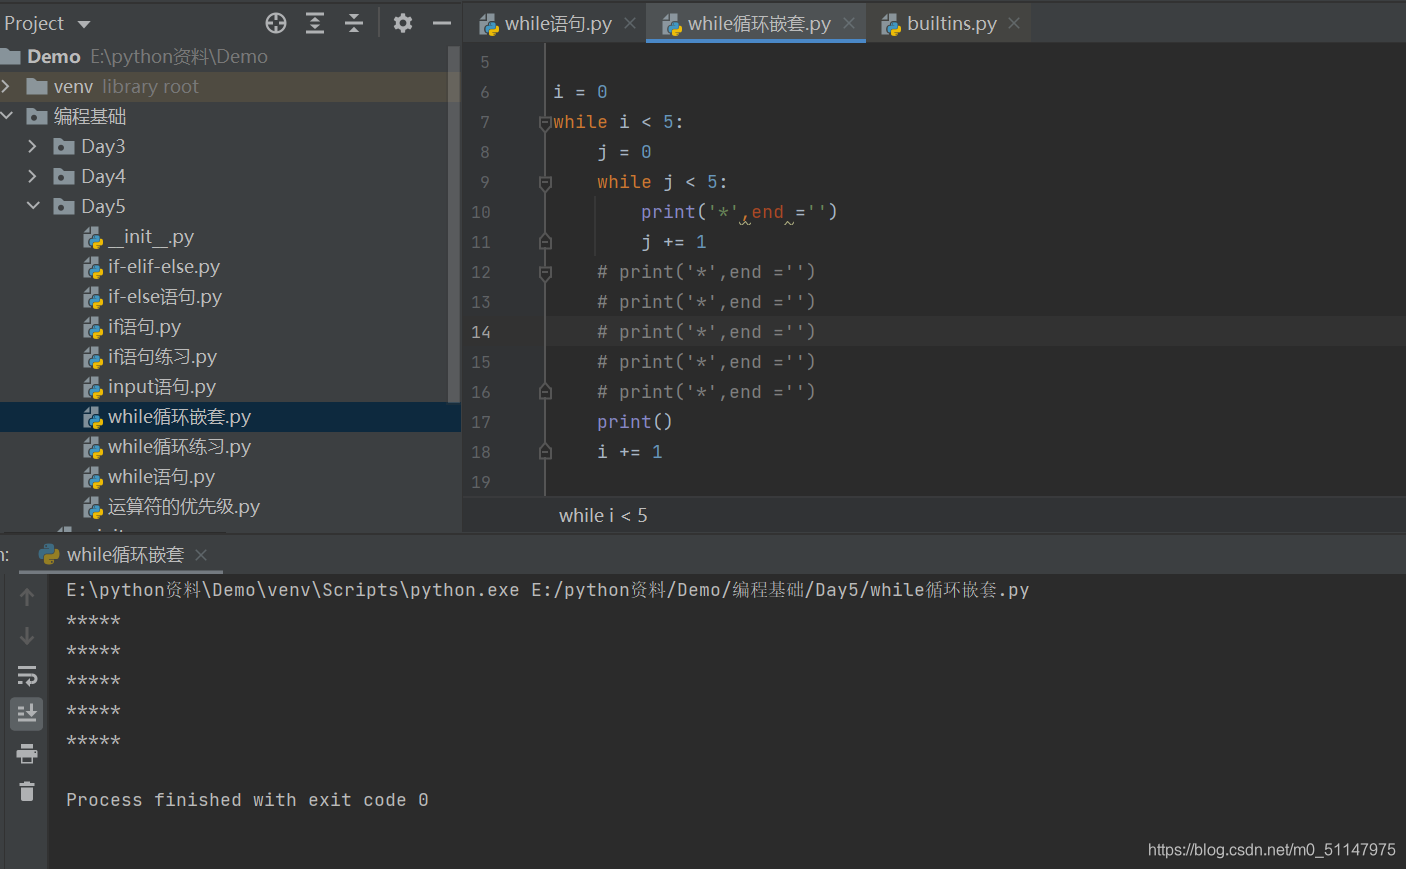Click 'i += 1' on line 18
The image size is (1406, 869).
(x=629, y=452)
